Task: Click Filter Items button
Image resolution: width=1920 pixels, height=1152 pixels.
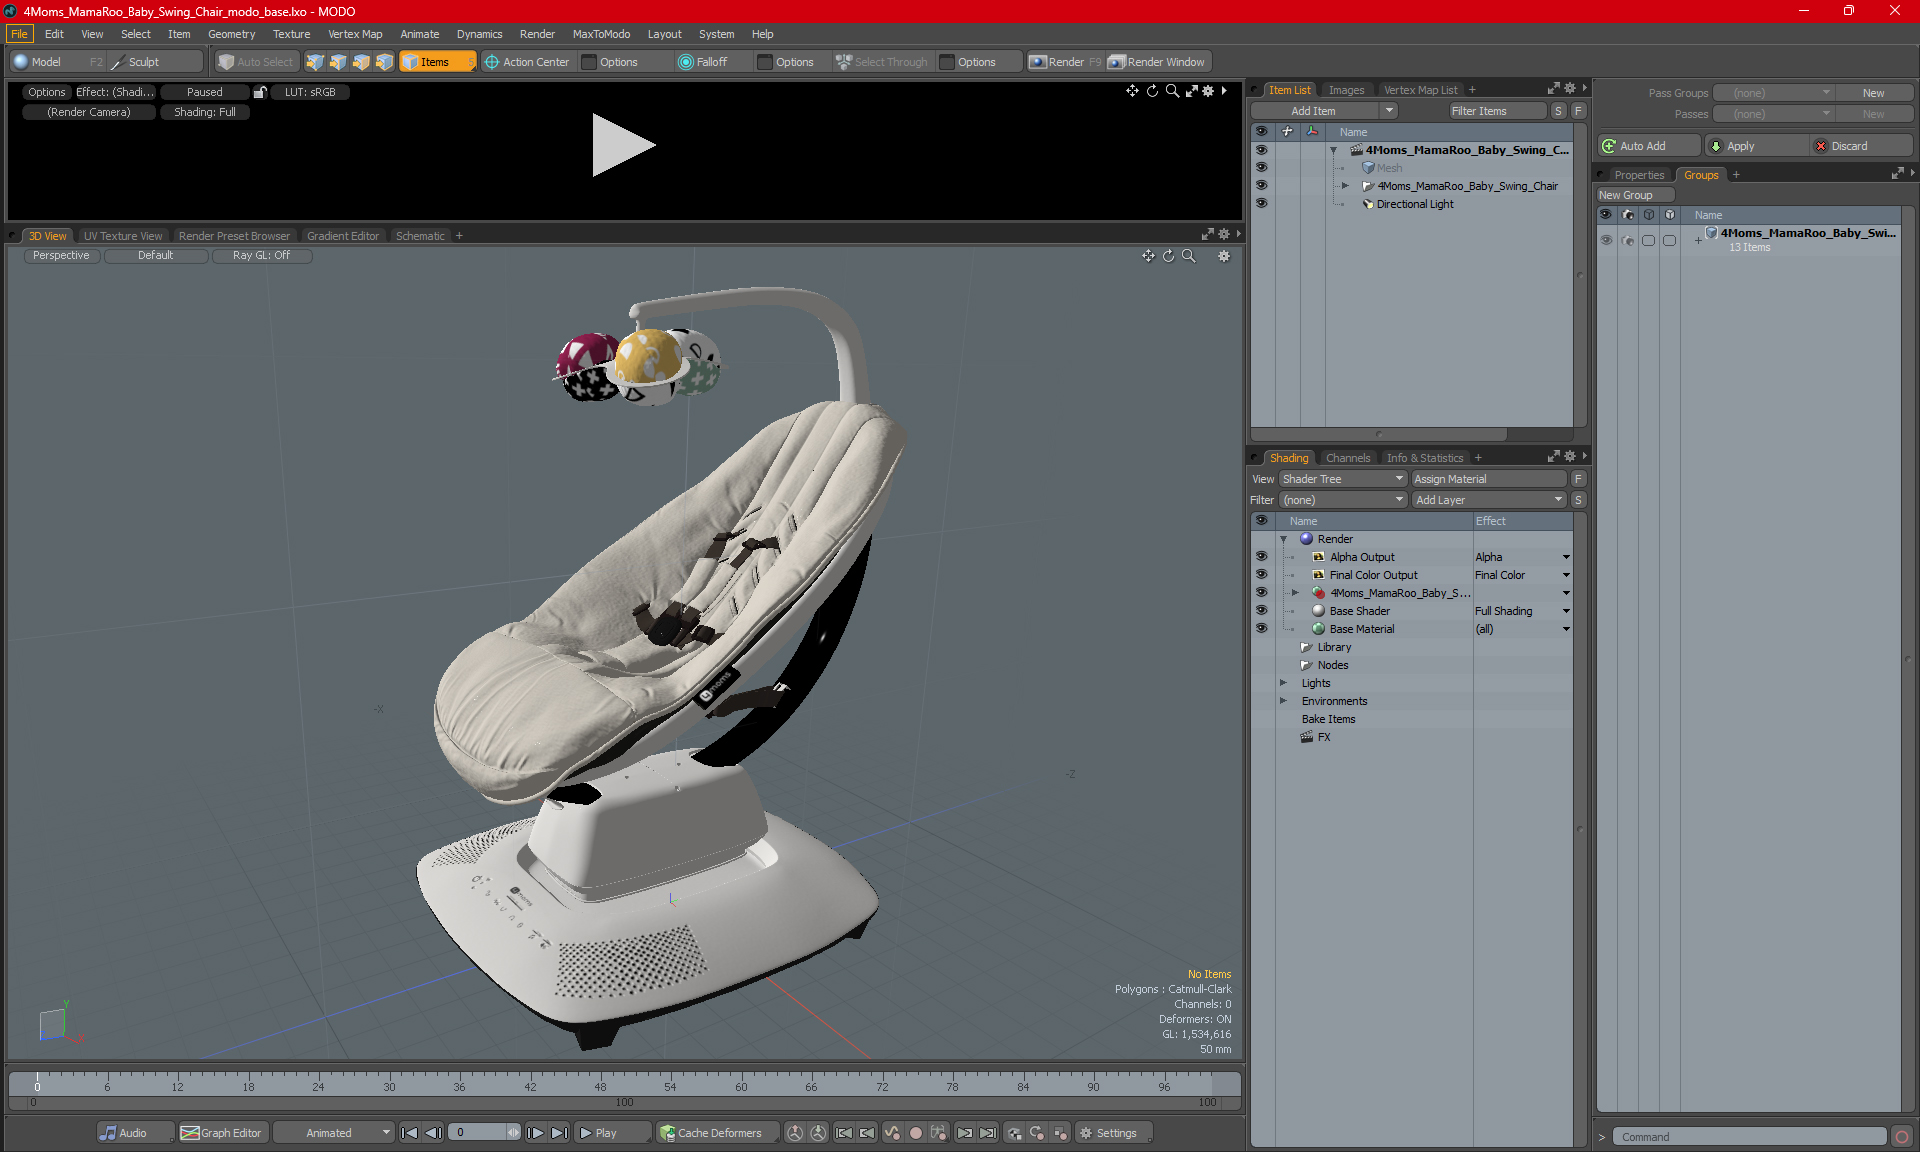Action: 1498,111
